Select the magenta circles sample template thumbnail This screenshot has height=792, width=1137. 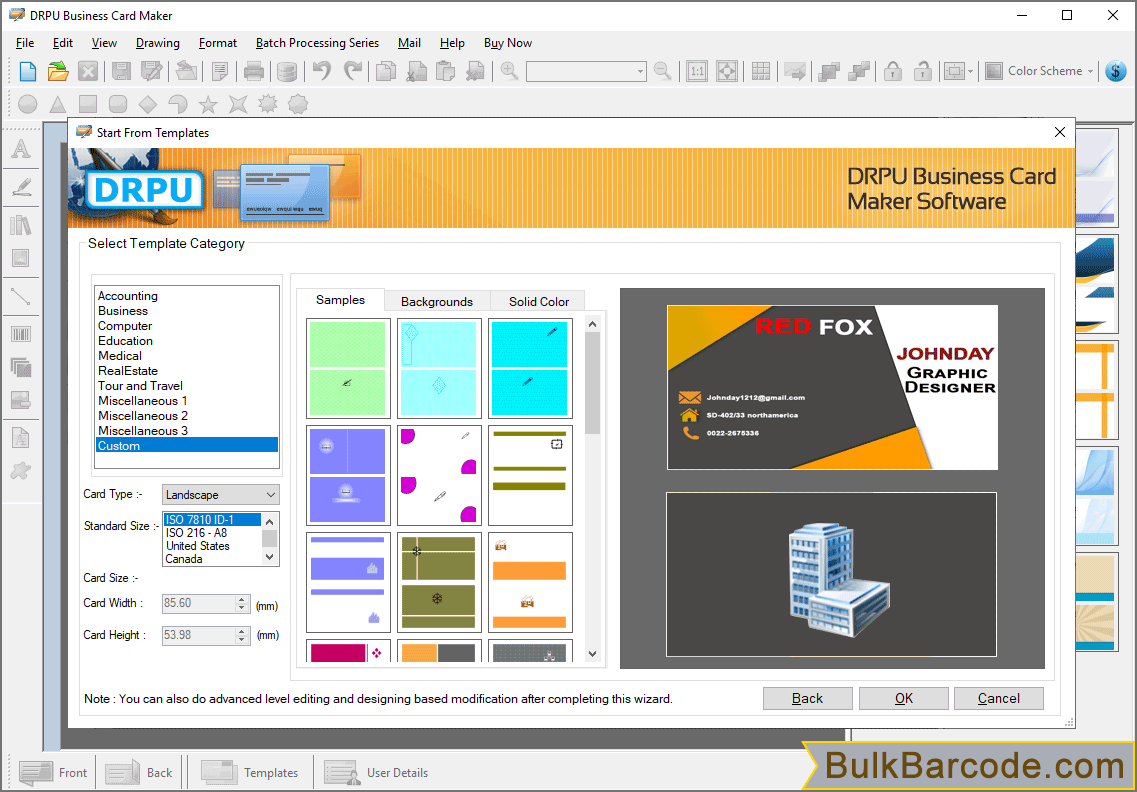tap(439, 475)
